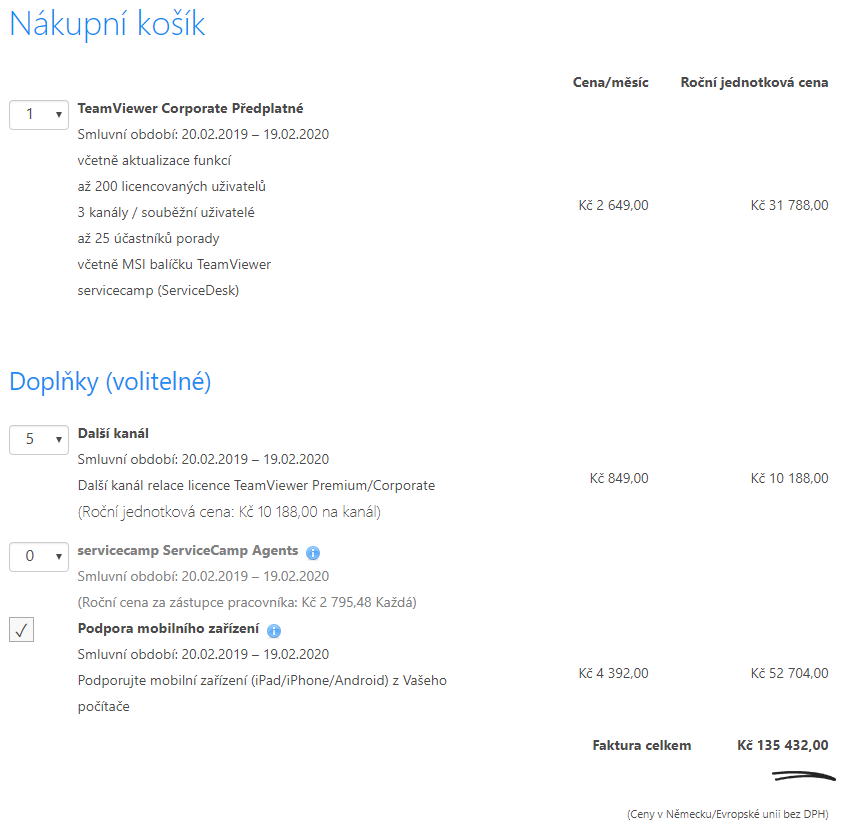Click annual price Kč 52 704,00
Viewport: 841px width, 826px height.
point(789,674)
